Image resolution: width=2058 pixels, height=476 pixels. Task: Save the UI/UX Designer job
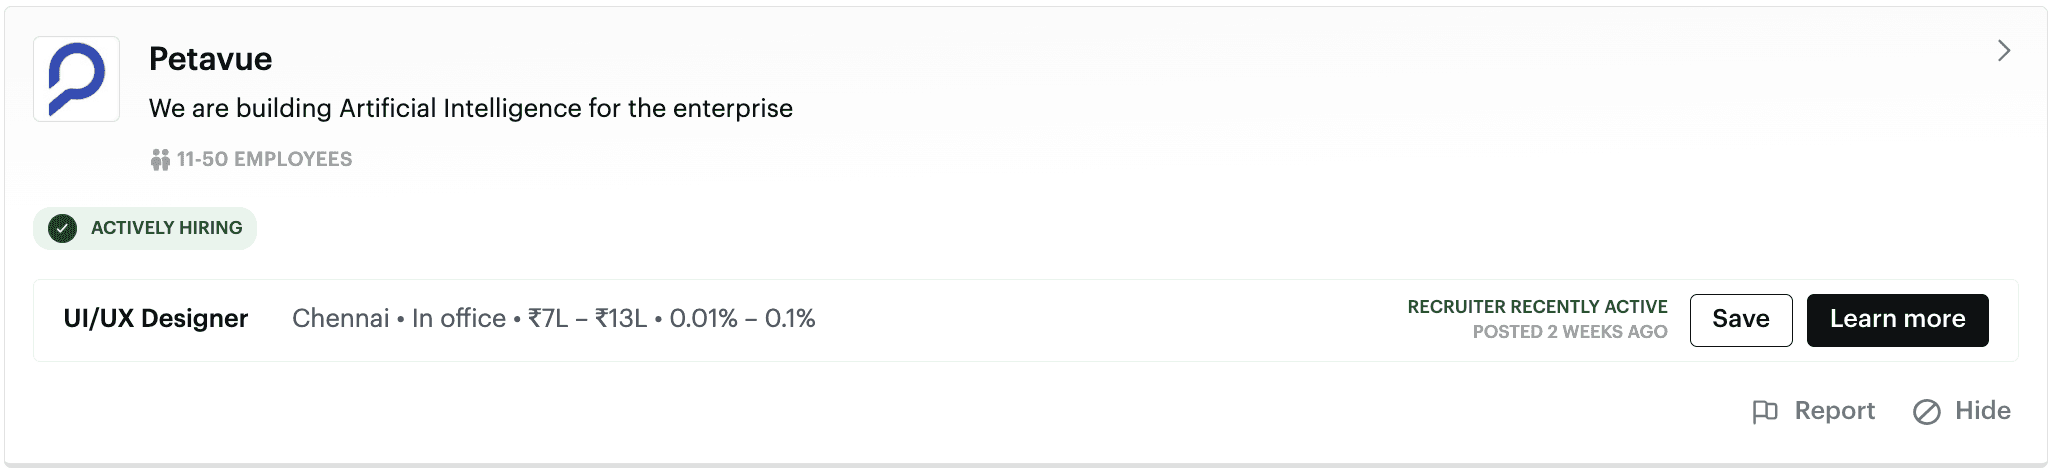click(1740, 320)
